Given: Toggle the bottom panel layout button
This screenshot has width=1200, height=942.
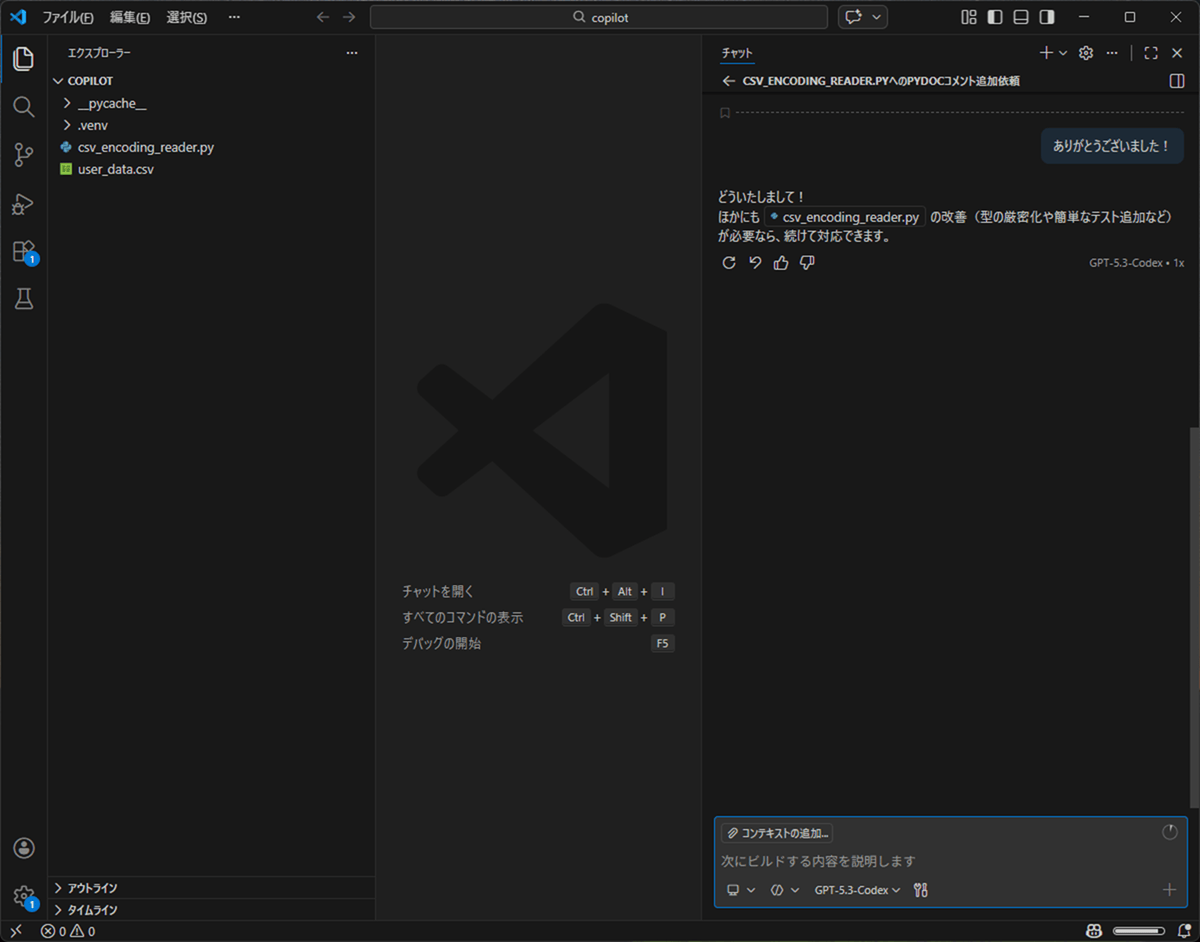Looking at the screenshot, I should [1020, 17].
